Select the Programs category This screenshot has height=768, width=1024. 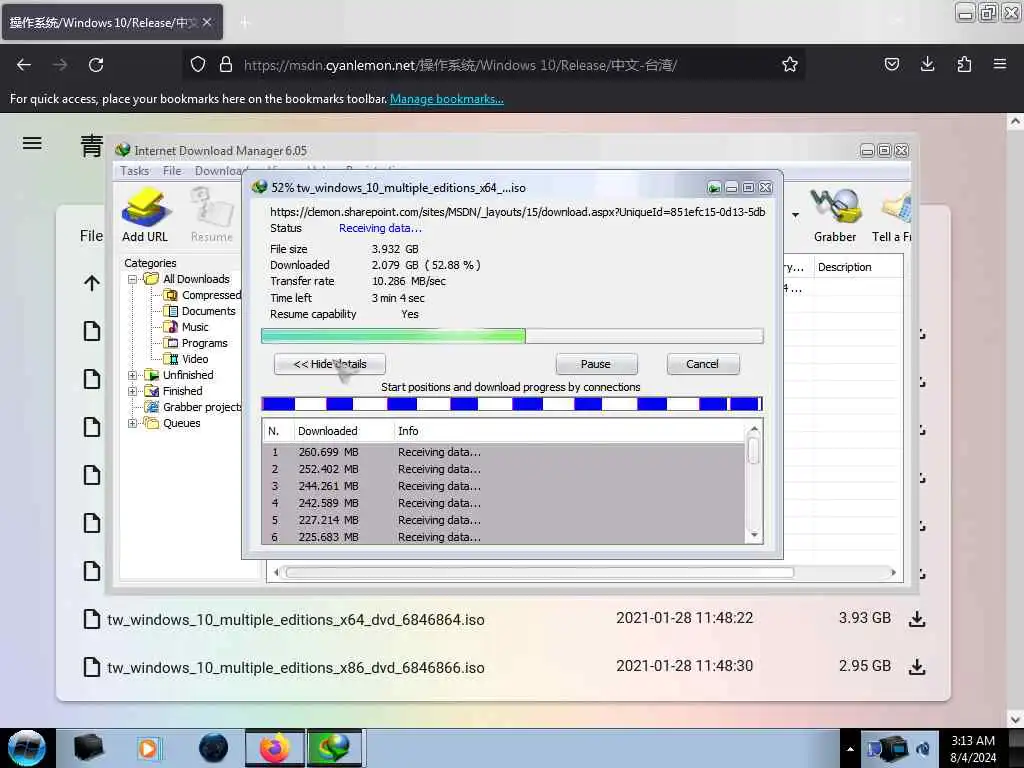click(204, 343)
